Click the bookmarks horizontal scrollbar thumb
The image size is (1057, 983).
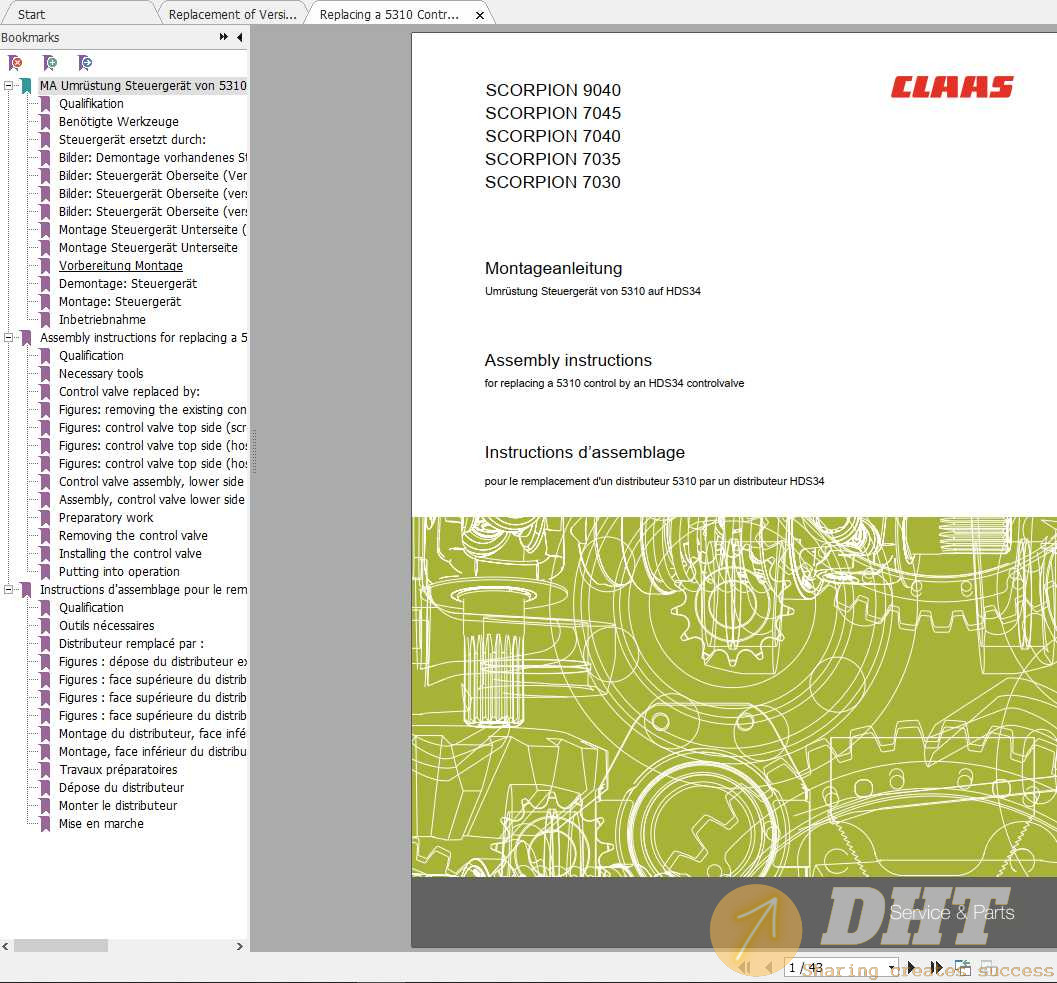click(61, 946)
